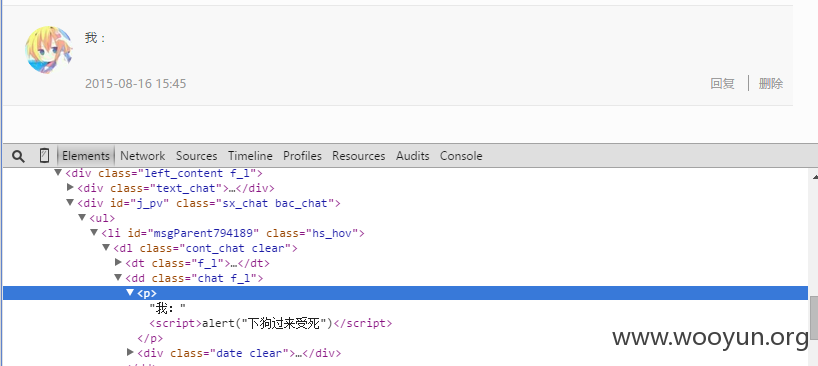818x366 pixels.
Task: Click the 回复 reply link
Action: pyautogui.click(x=722, y=83)
